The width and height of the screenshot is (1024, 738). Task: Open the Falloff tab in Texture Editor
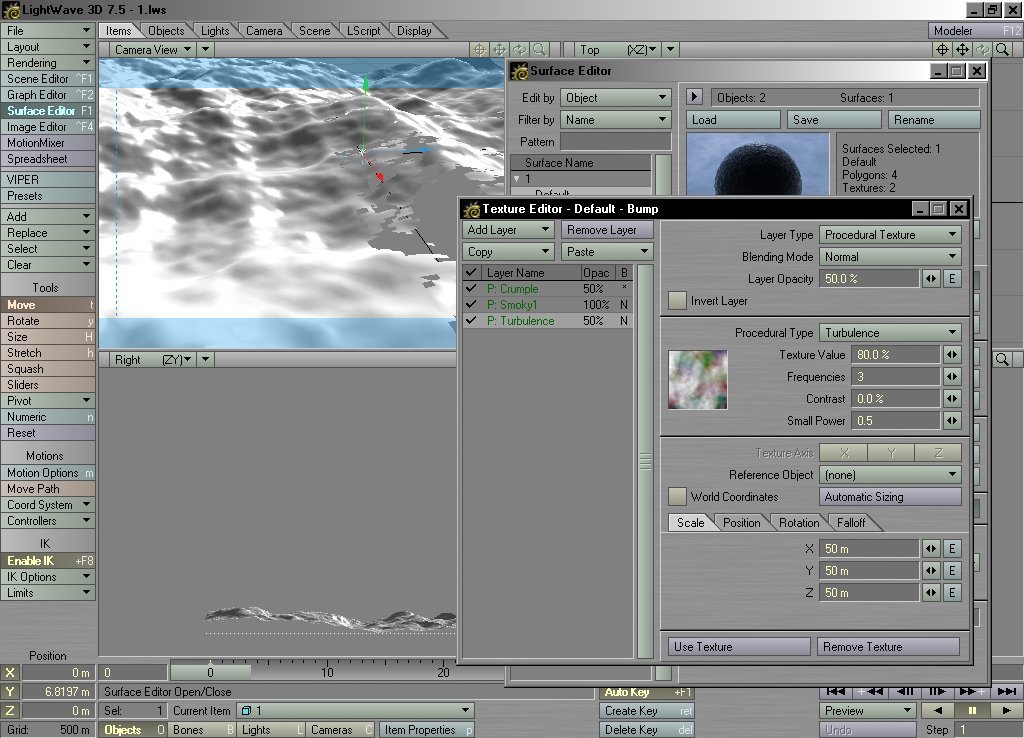tap(851, 522)
